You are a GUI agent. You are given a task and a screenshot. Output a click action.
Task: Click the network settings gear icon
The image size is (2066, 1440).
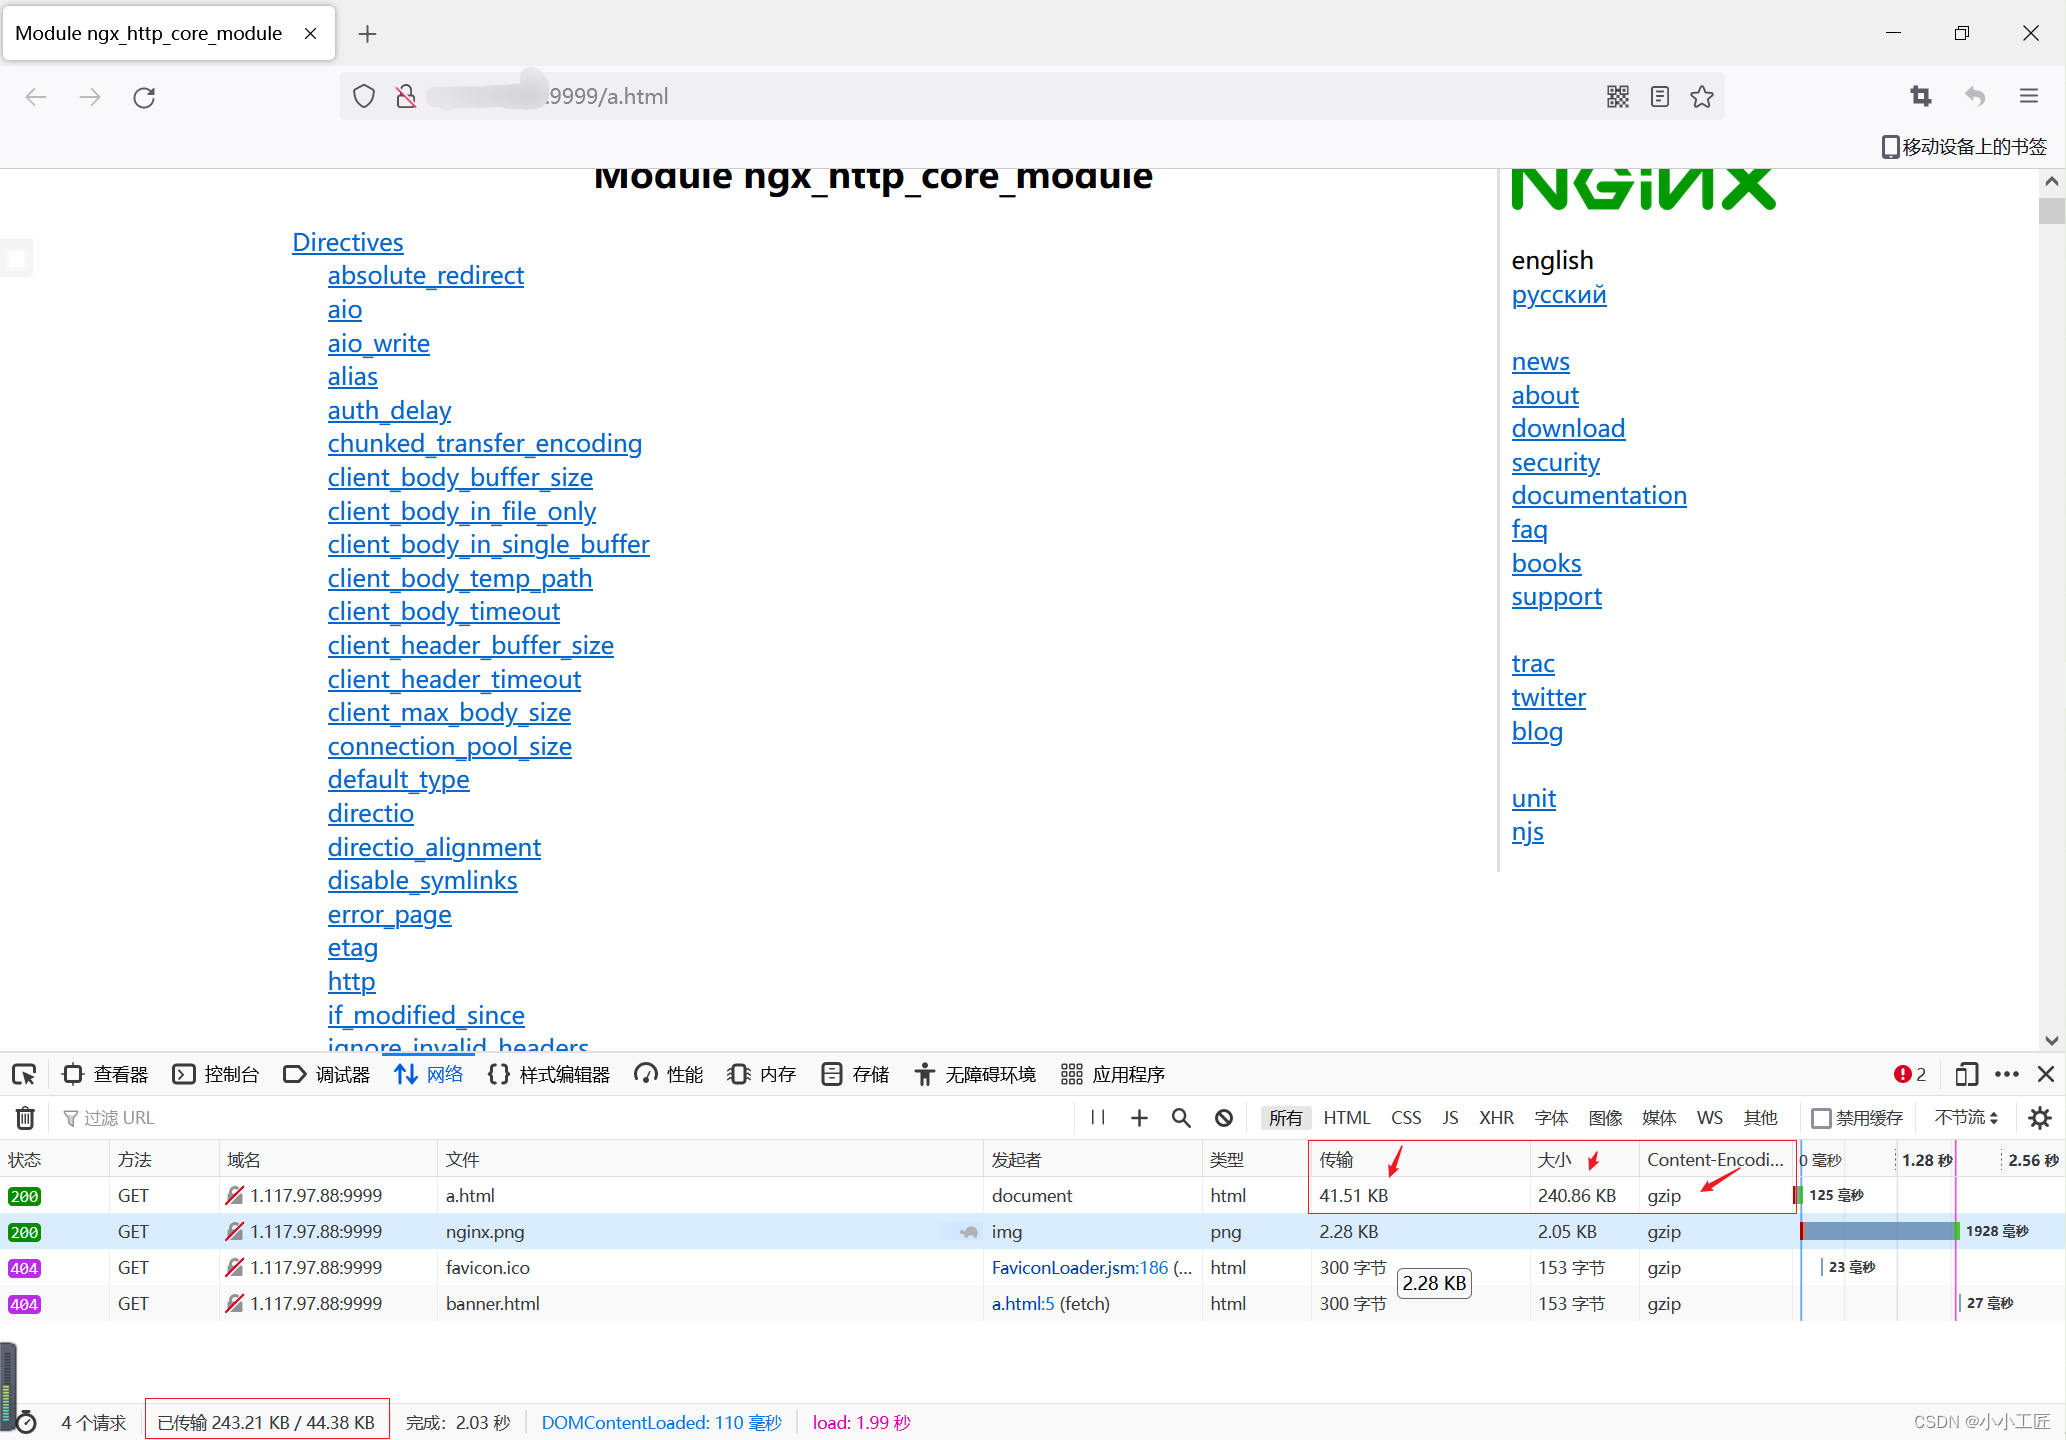coord(2039,1118)
